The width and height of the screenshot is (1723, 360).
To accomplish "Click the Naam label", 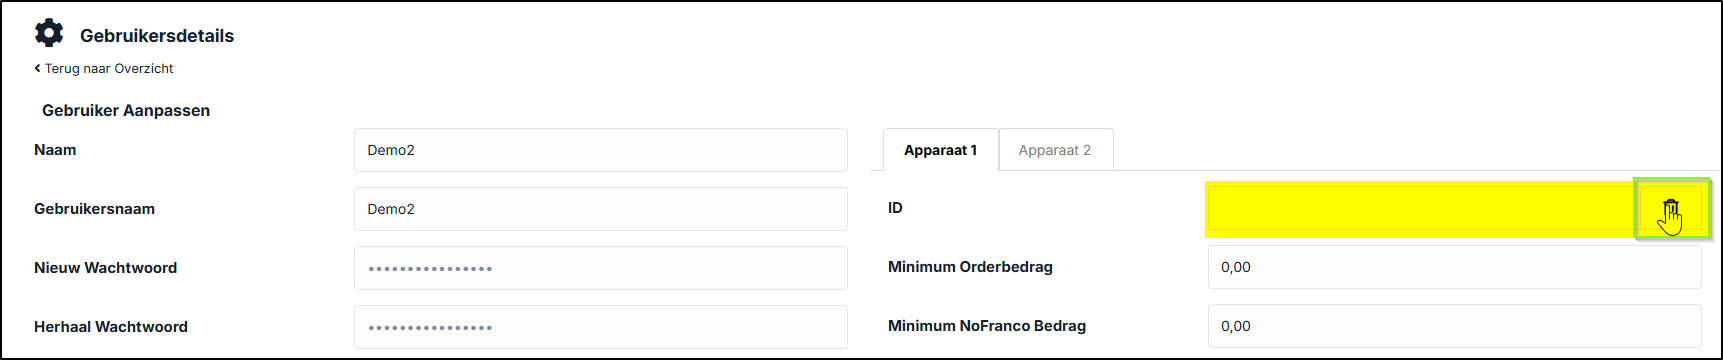I will [x=55, y=150].
